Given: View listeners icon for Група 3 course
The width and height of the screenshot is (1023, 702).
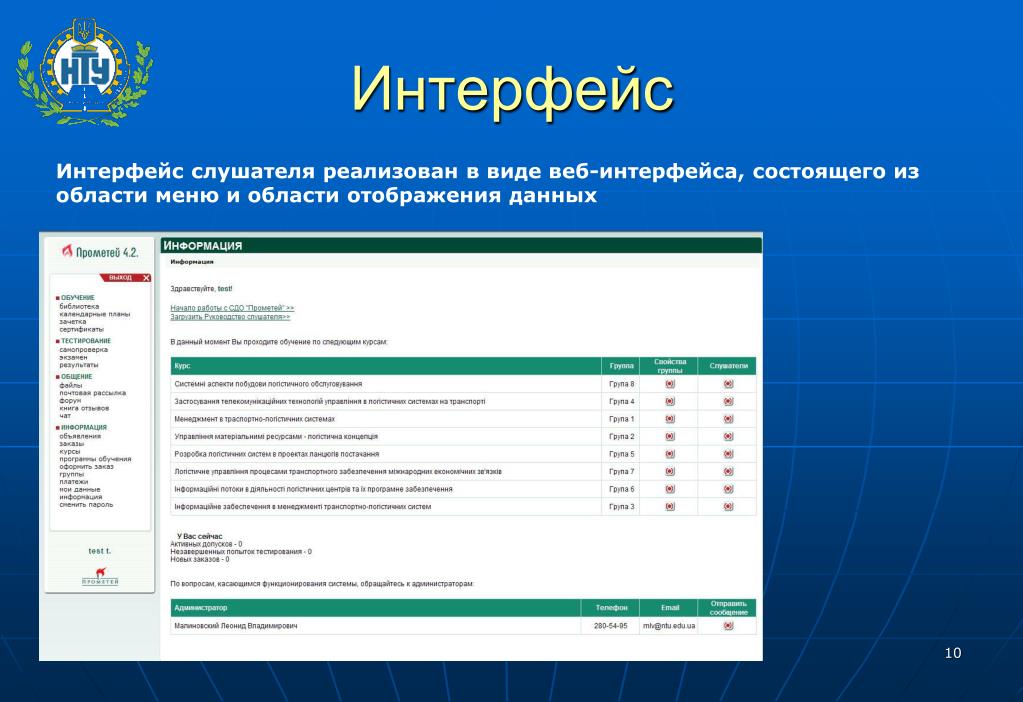Looking at the screenshot, I should point(729,506).
